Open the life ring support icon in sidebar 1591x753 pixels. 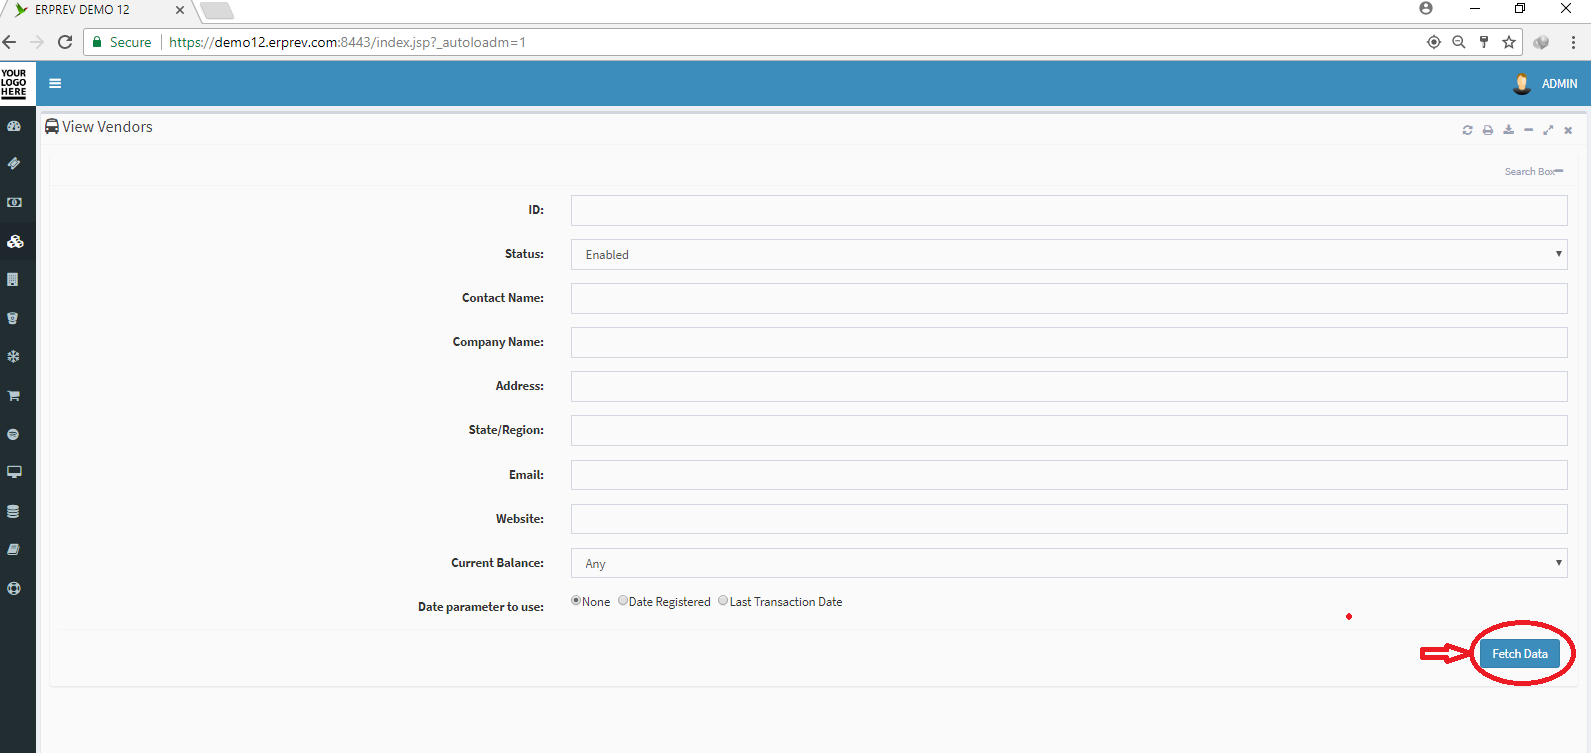point(14,588)
